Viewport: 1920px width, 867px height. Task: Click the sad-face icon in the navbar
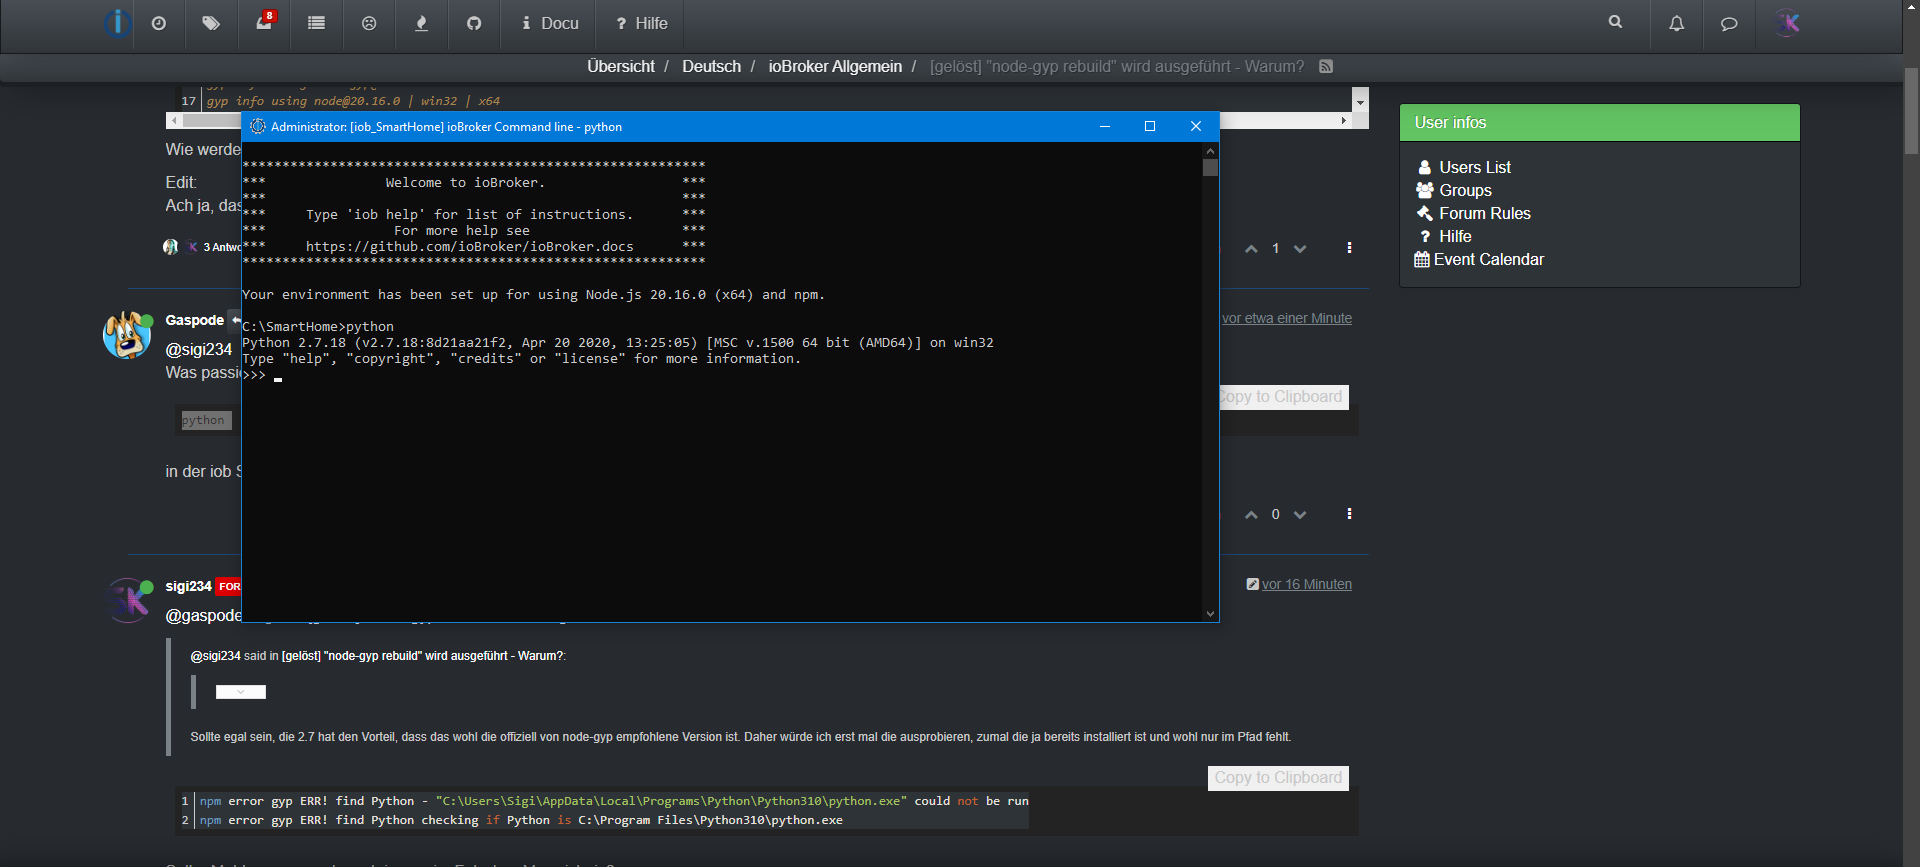pyautogui.click(x=369, y=23)
